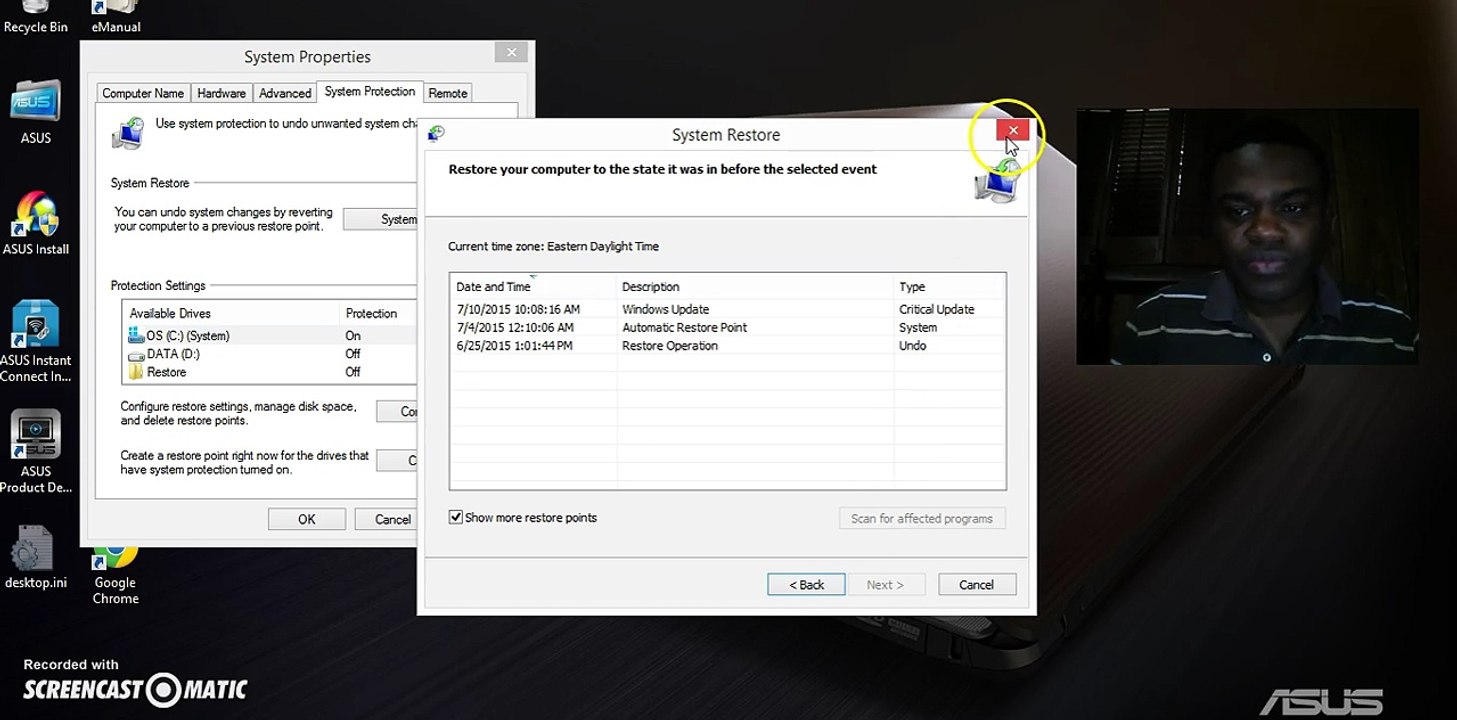Open the ASUS folder desktop icon
The width and height of the screenshot is (1457, 720).
coord(36,112)
